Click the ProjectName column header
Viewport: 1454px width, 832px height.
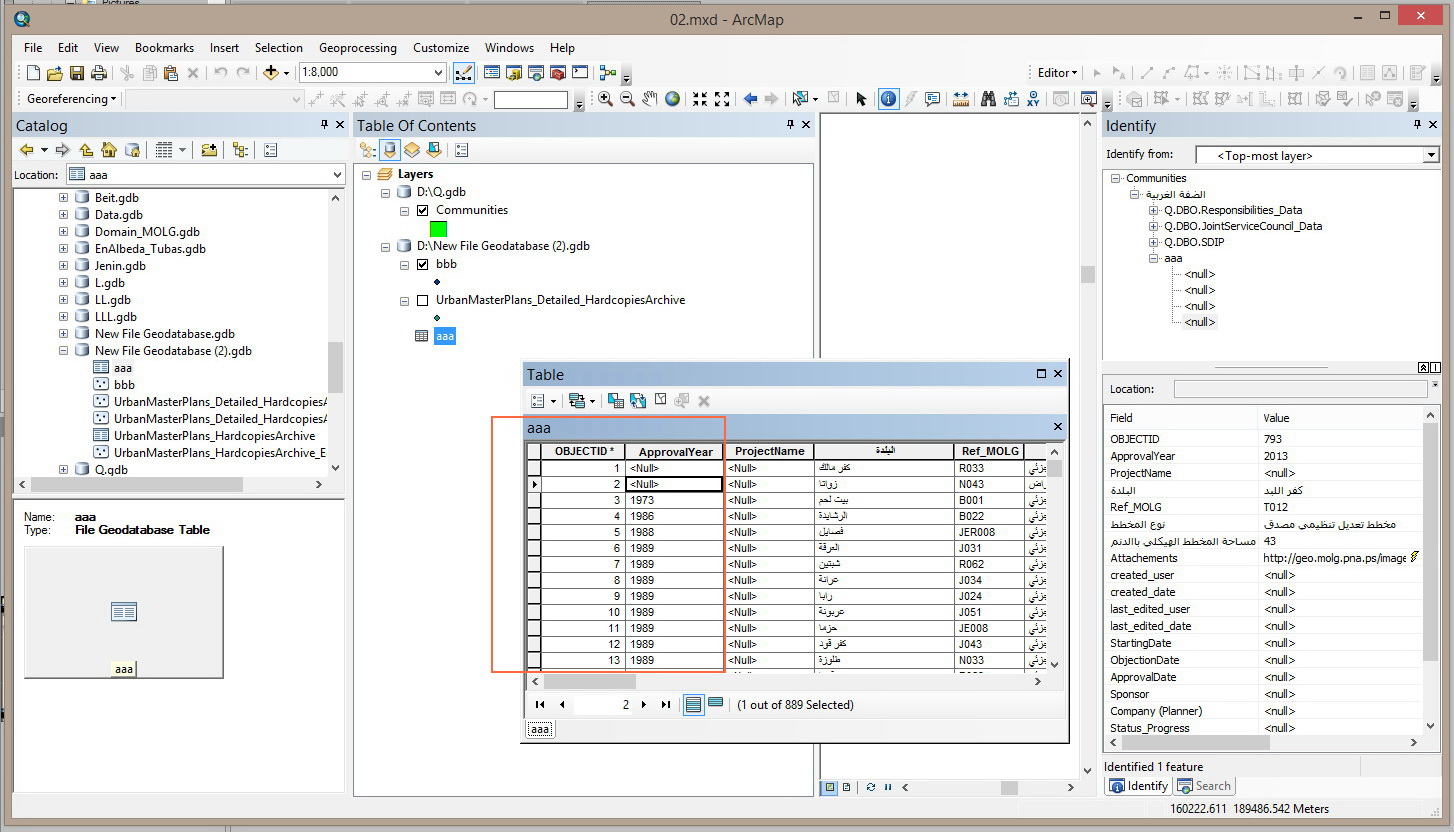coord(769,452)
